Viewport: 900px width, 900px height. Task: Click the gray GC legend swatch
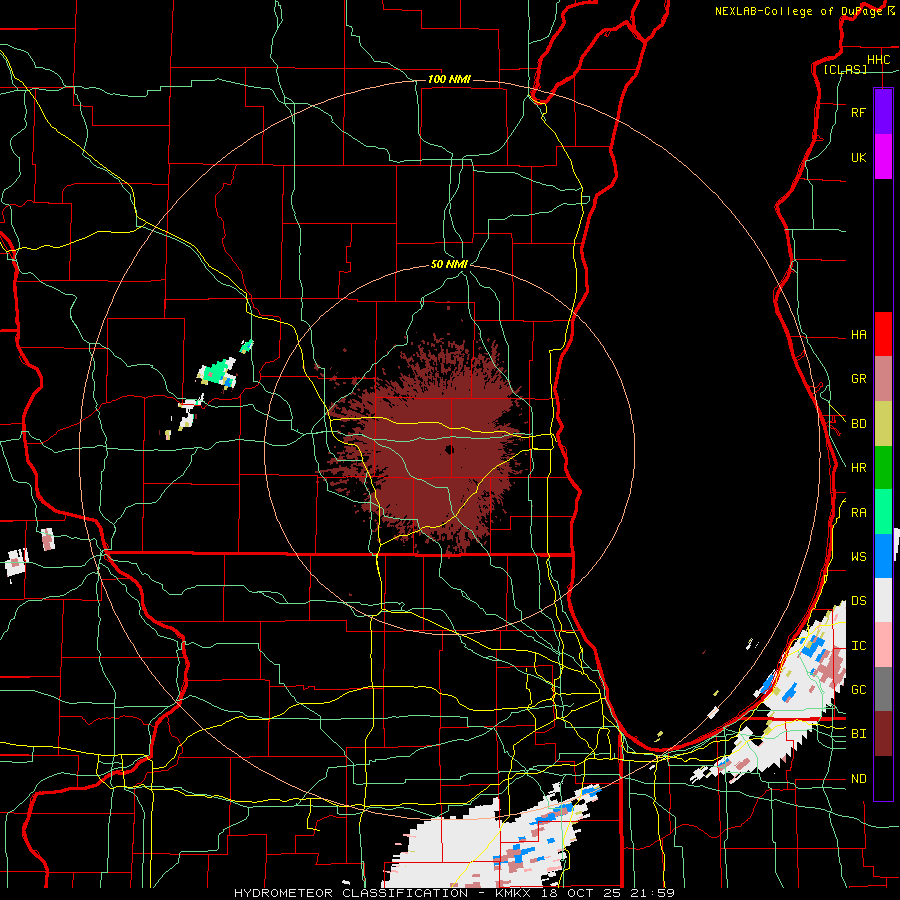tap(883, 689)
